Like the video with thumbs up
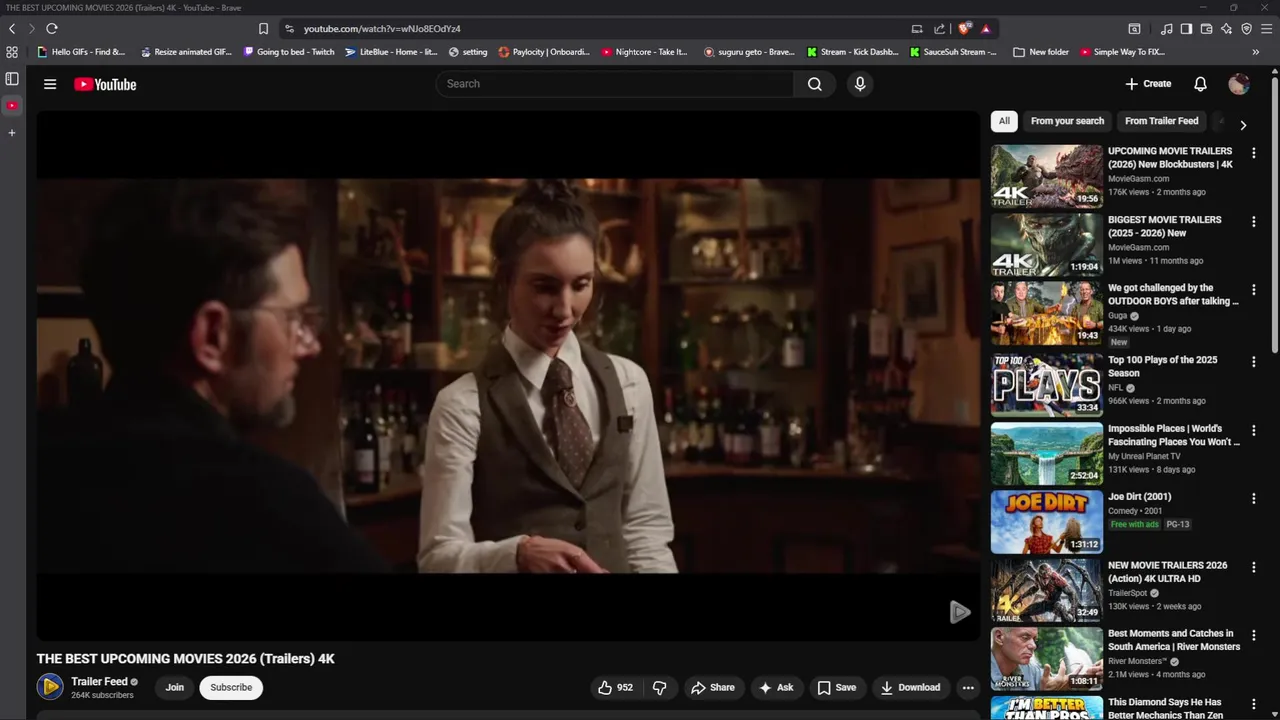This screenshot has height=720, width=1280. [x=615, y=687]
